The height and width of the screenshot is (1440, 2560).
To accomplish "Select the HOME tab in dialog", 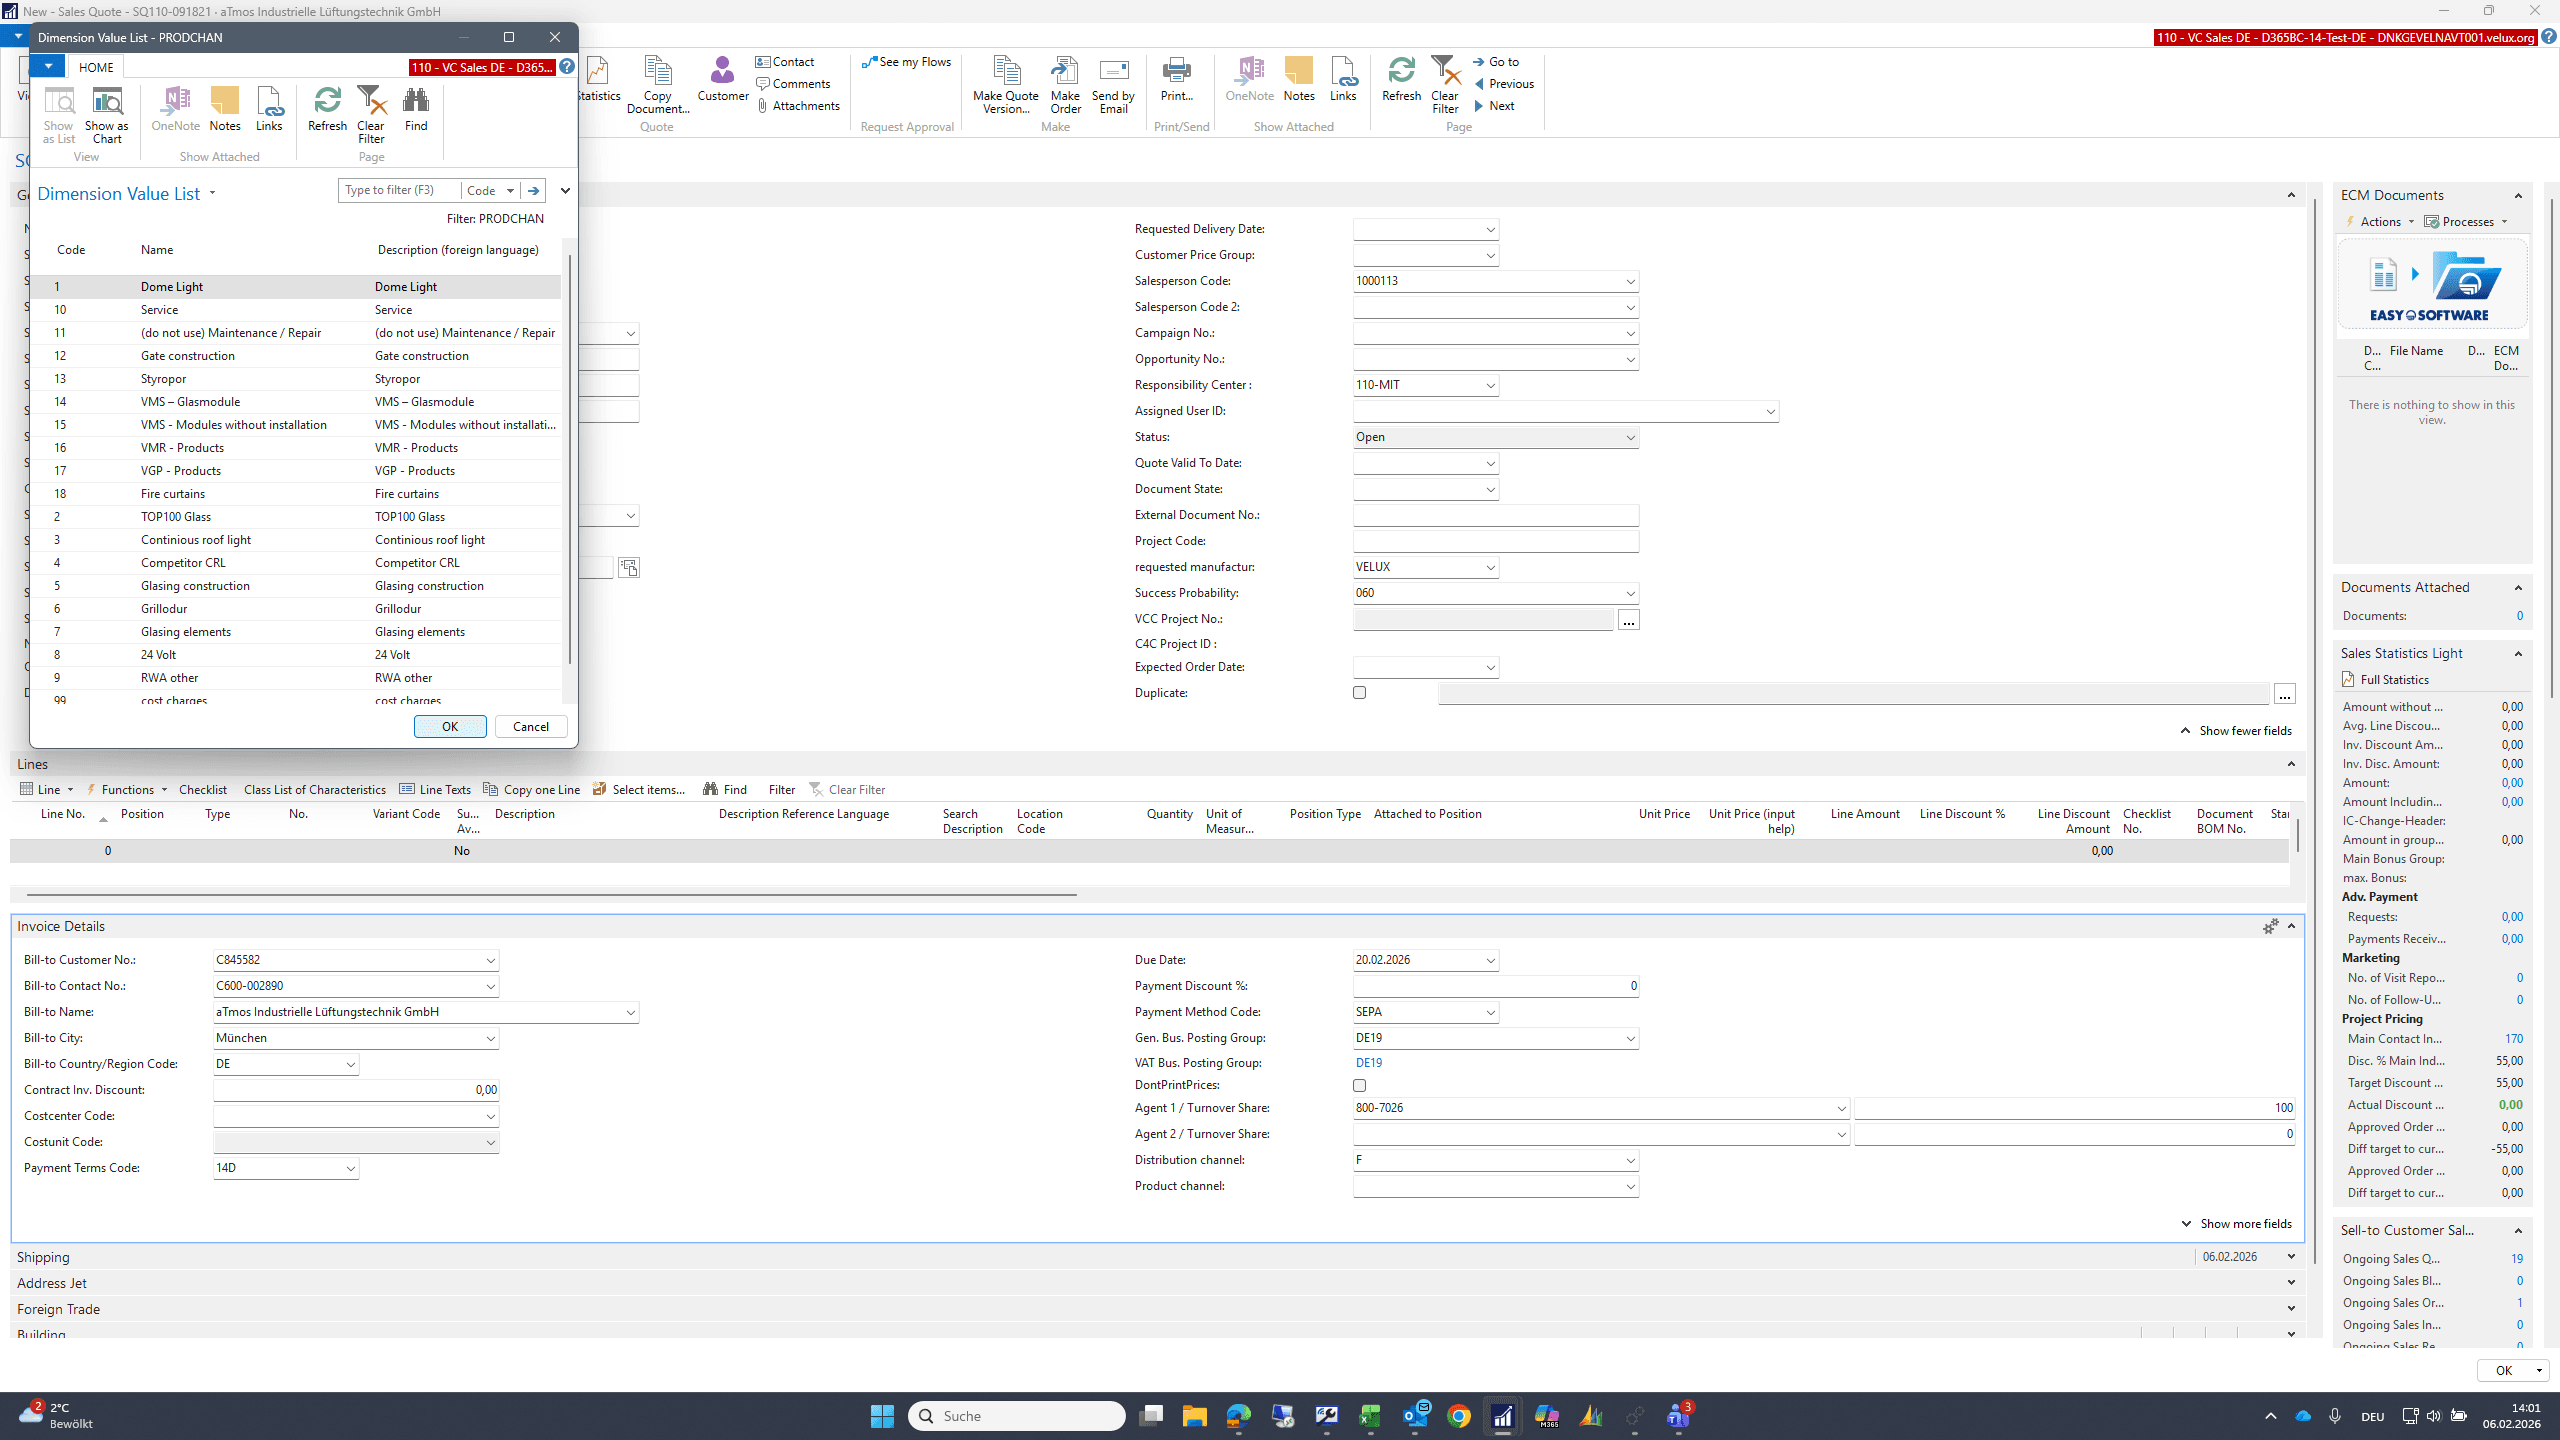I will [96, 67].
